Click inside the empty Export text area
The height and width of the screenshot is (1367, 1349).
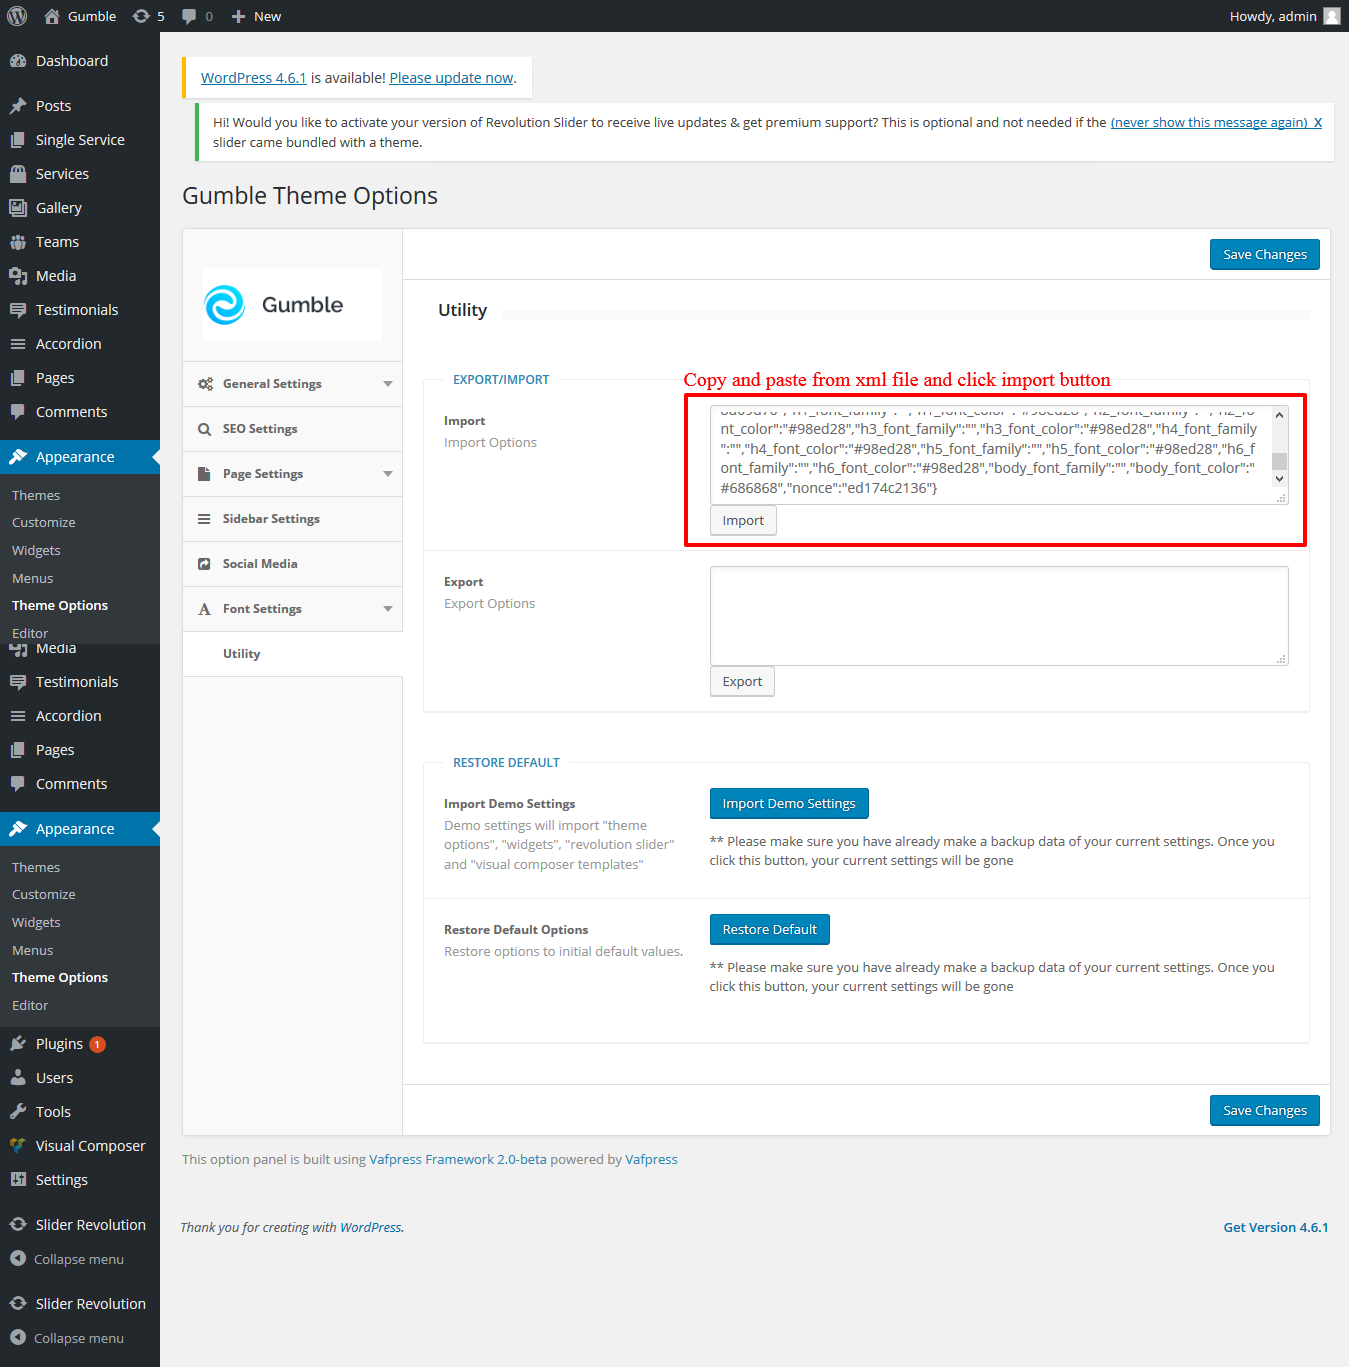[998, 615]
